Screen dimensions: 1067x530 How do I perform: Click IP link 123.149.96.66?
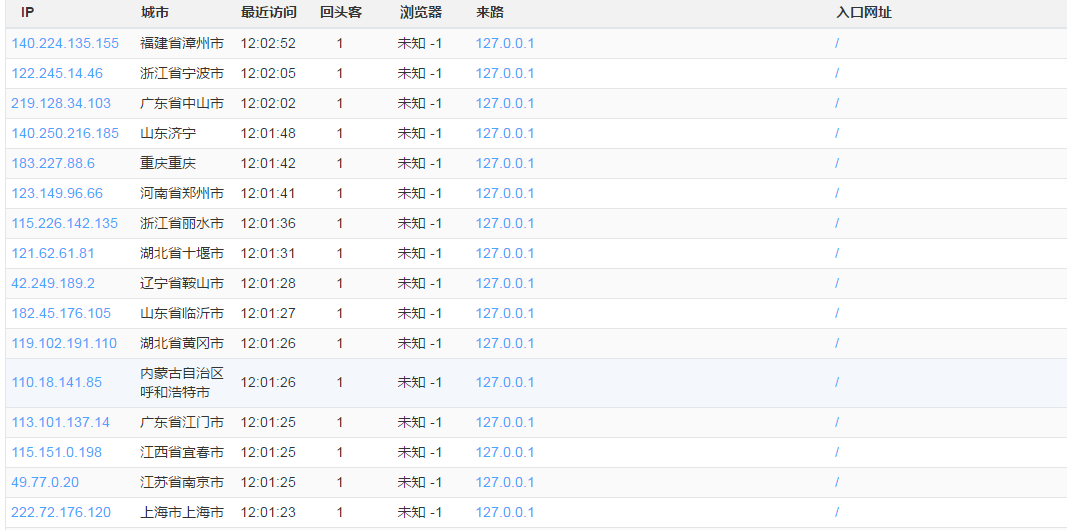tap(57, 193)
